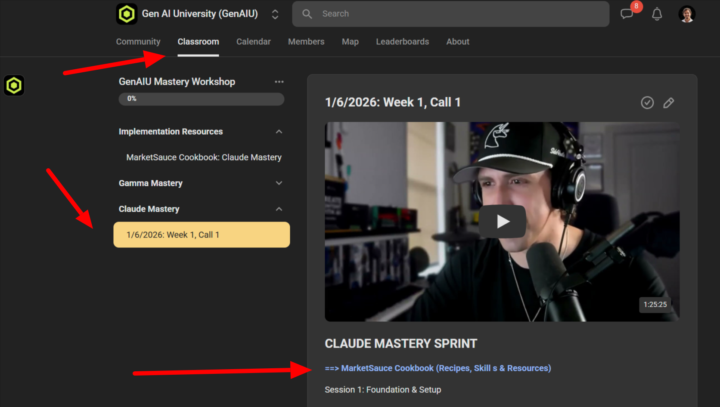720x407 pixels.
Task: Play the Week 1 Call 1 video
Action: [x=502, y=221]
